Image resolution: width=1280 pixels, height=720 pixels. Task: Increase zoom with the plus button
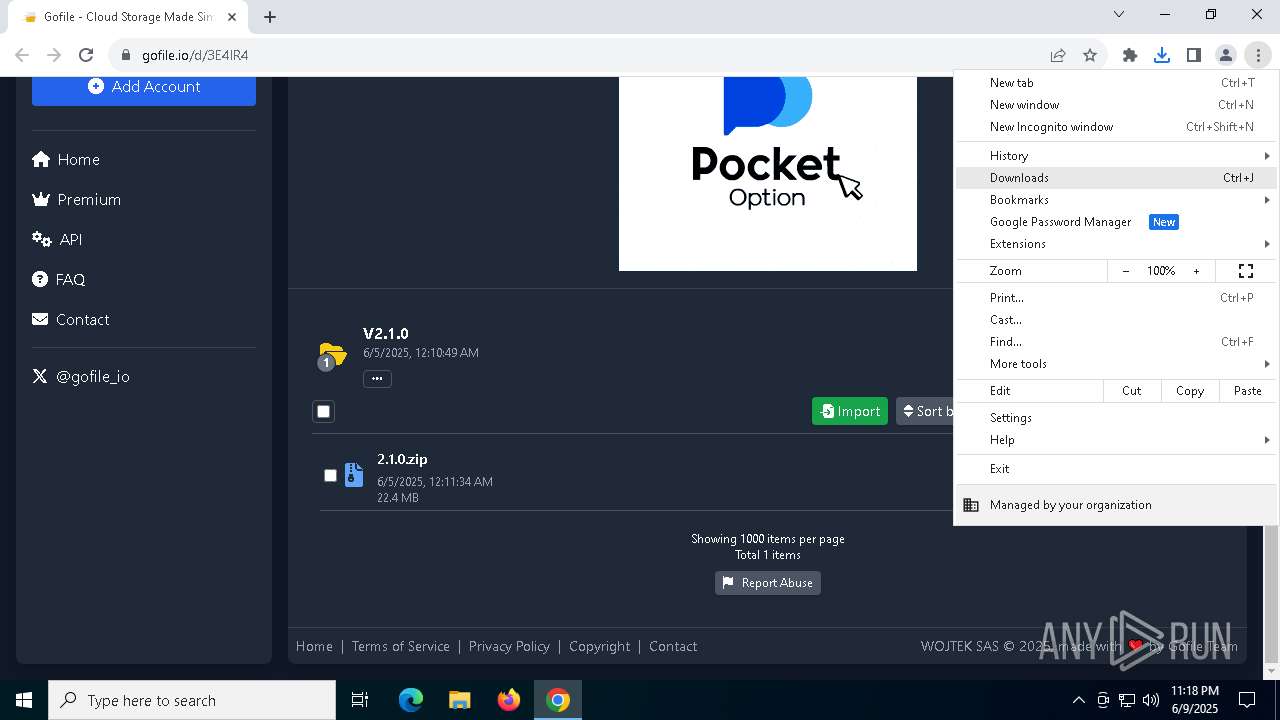[x=1196, y=271]
